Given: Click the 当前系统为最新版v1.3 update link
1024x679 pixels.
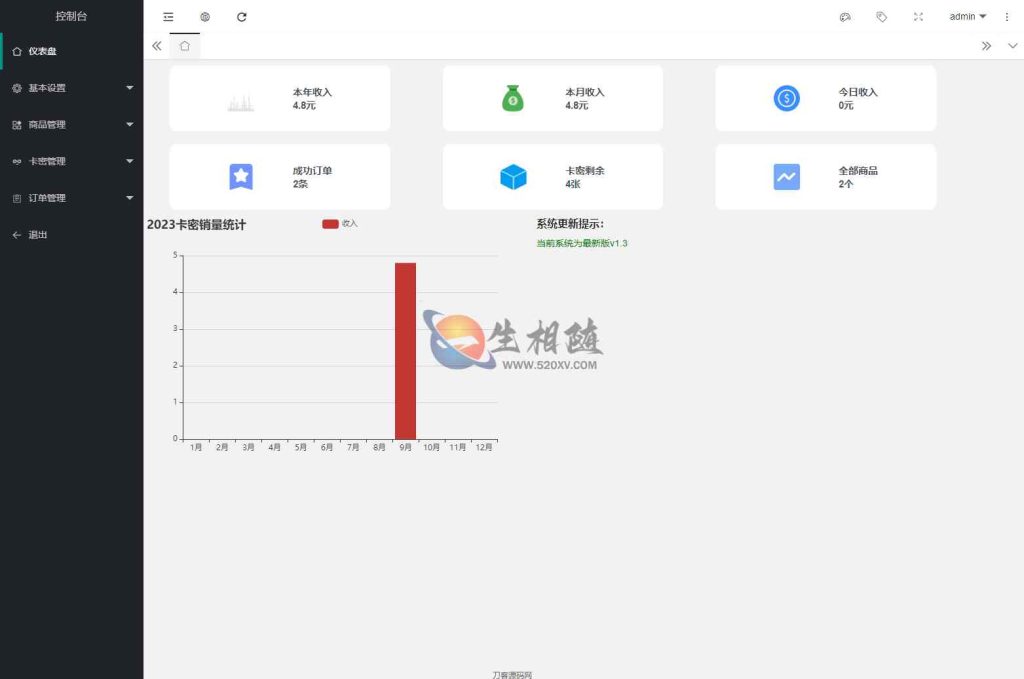Looking at the screenshot, I should 581,243.
